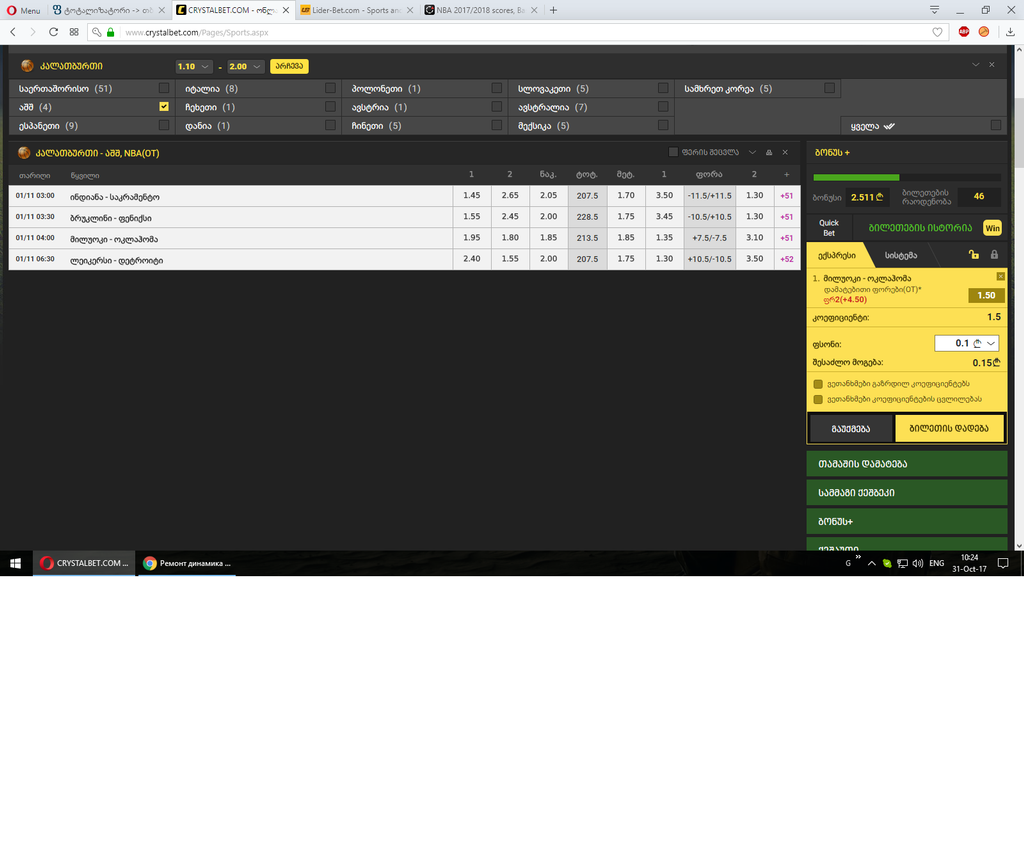Screen dimensions: 1024x853
Task: Select 1.45 odds for ინდიანა - საკრამენტო
Action: click(472, 195)
